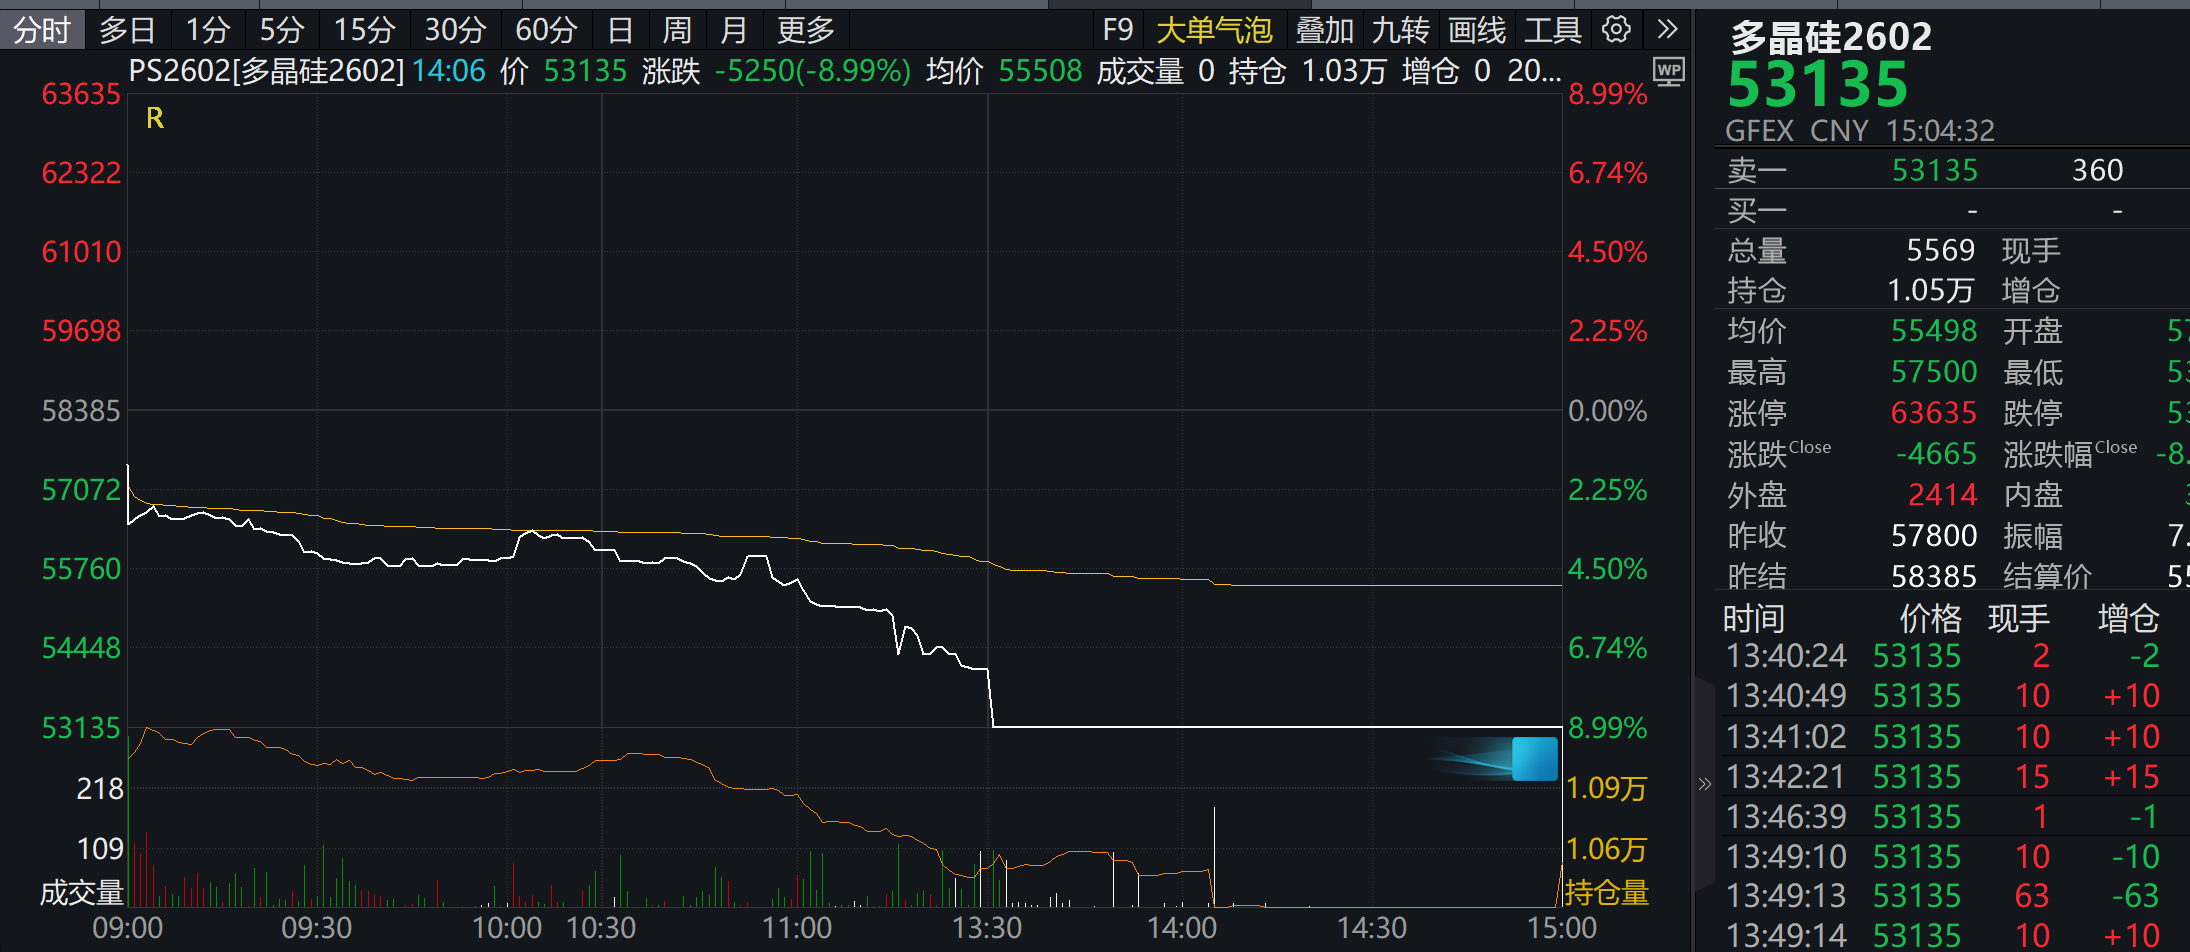This screenshot has height=952, width=2190.
Task: Click the yellow R marker on chart
Action: coord(155,119)
